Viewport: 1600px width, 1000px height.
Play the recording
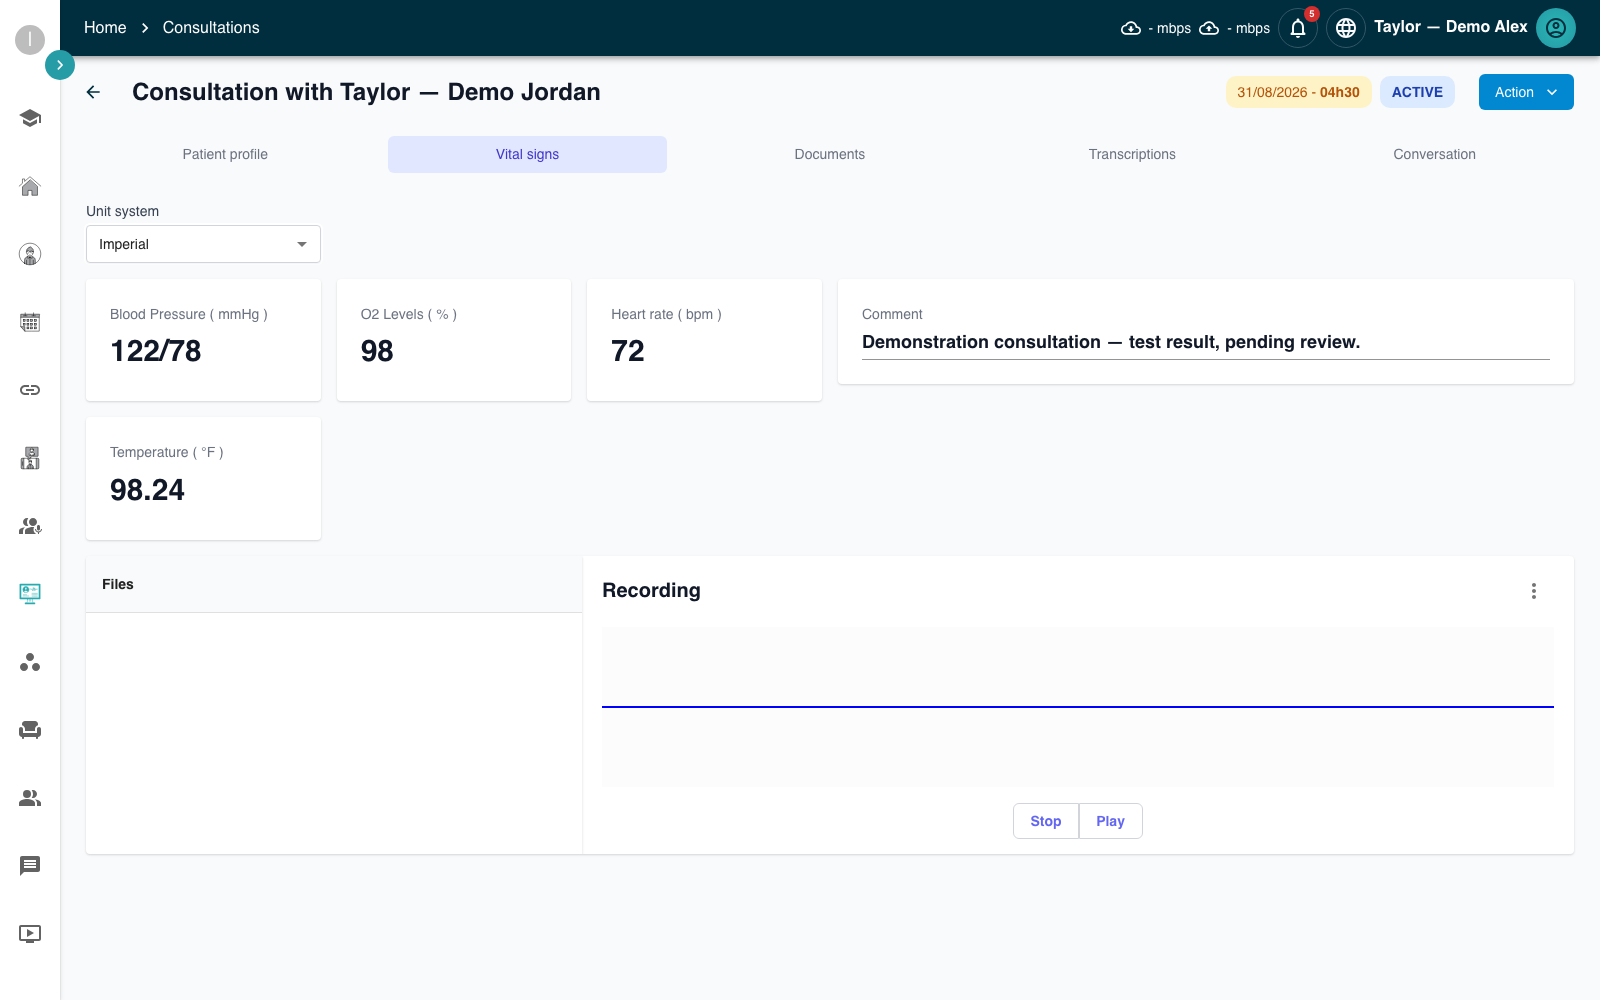pos(1110,821)
